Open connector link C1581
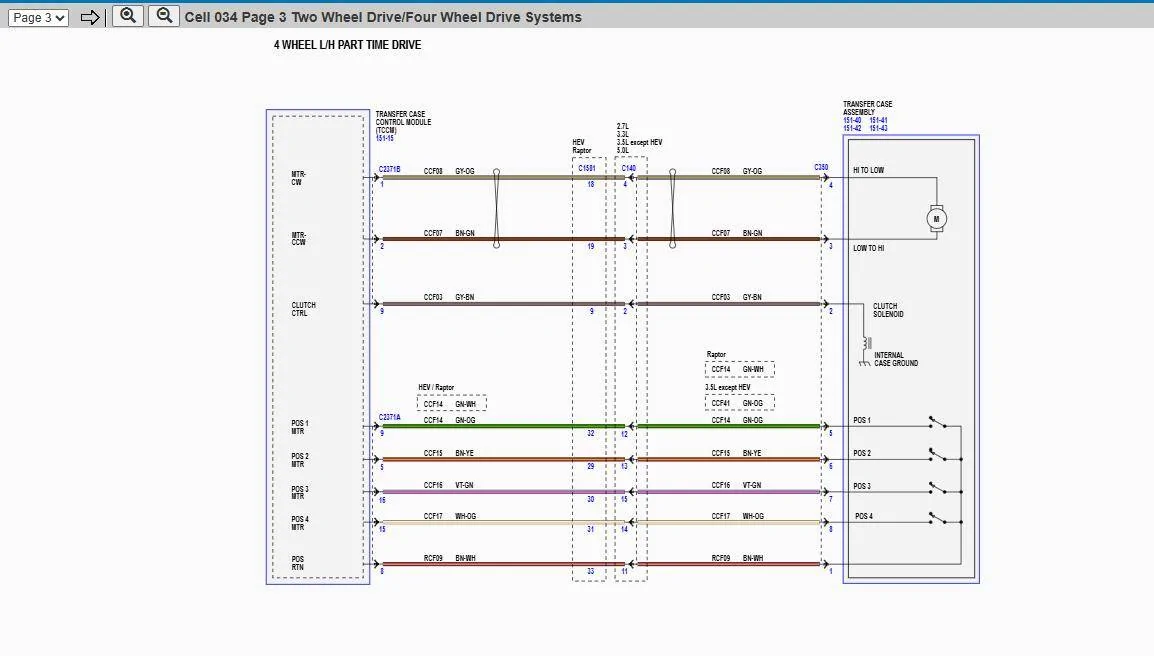The image size is (1154, 656). [x=587, y=169]
